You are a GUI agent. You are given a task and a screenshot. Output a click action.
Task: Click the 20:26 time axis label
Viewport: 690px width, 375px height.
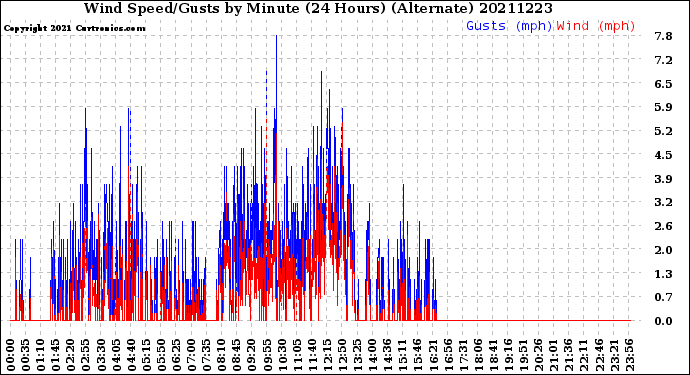pyautogui.click(x=539, y=355)
